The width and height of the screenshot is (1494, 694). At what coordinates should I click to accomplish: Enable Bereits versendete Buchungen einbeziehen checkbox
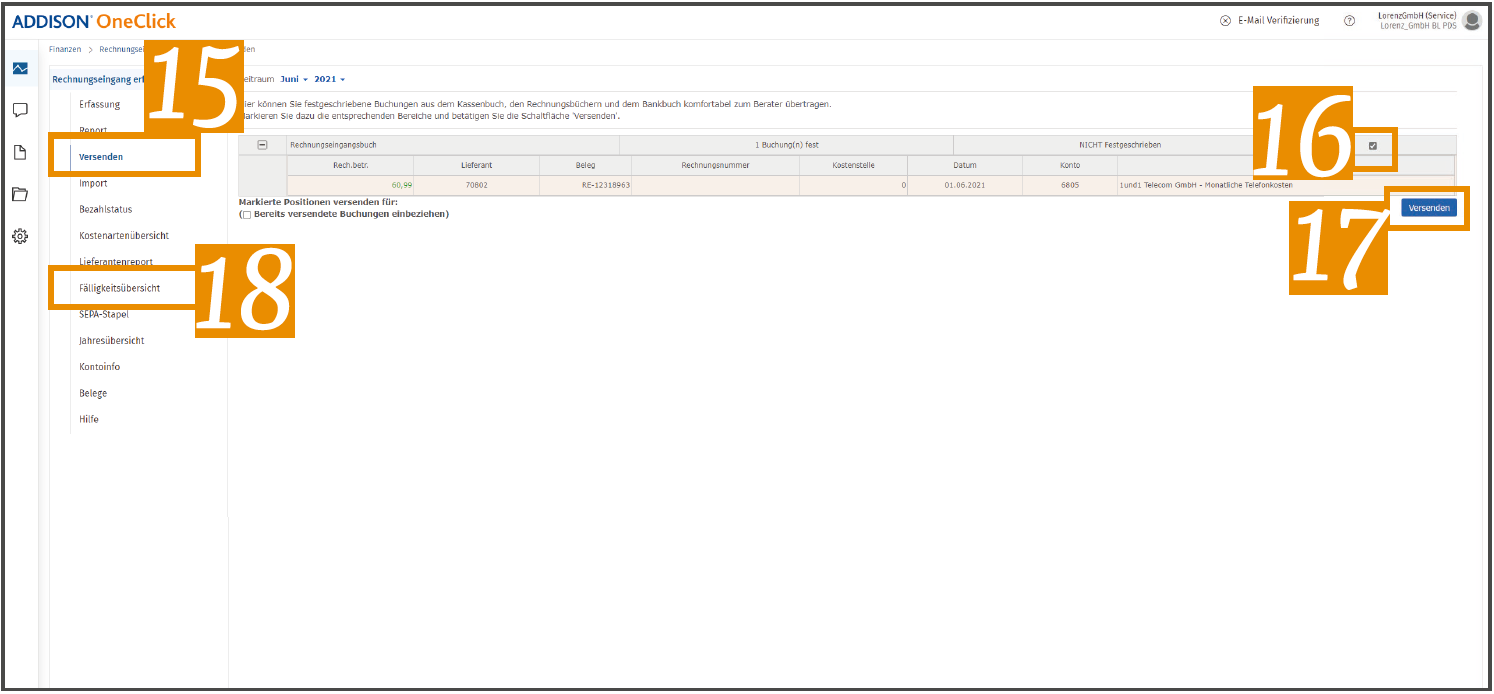coord(246,214)
